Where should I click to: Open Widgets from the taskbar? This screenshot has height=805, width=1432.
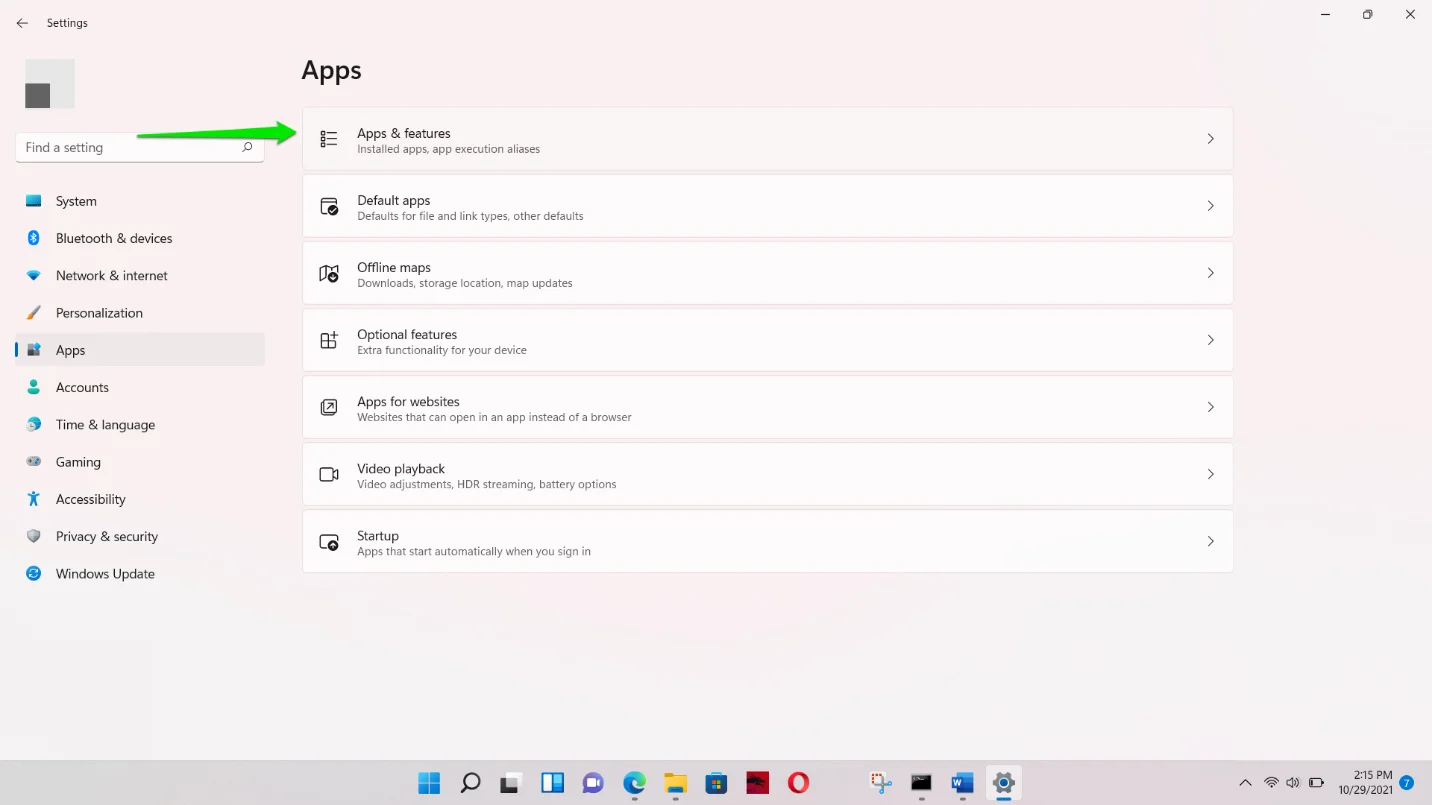553,782
